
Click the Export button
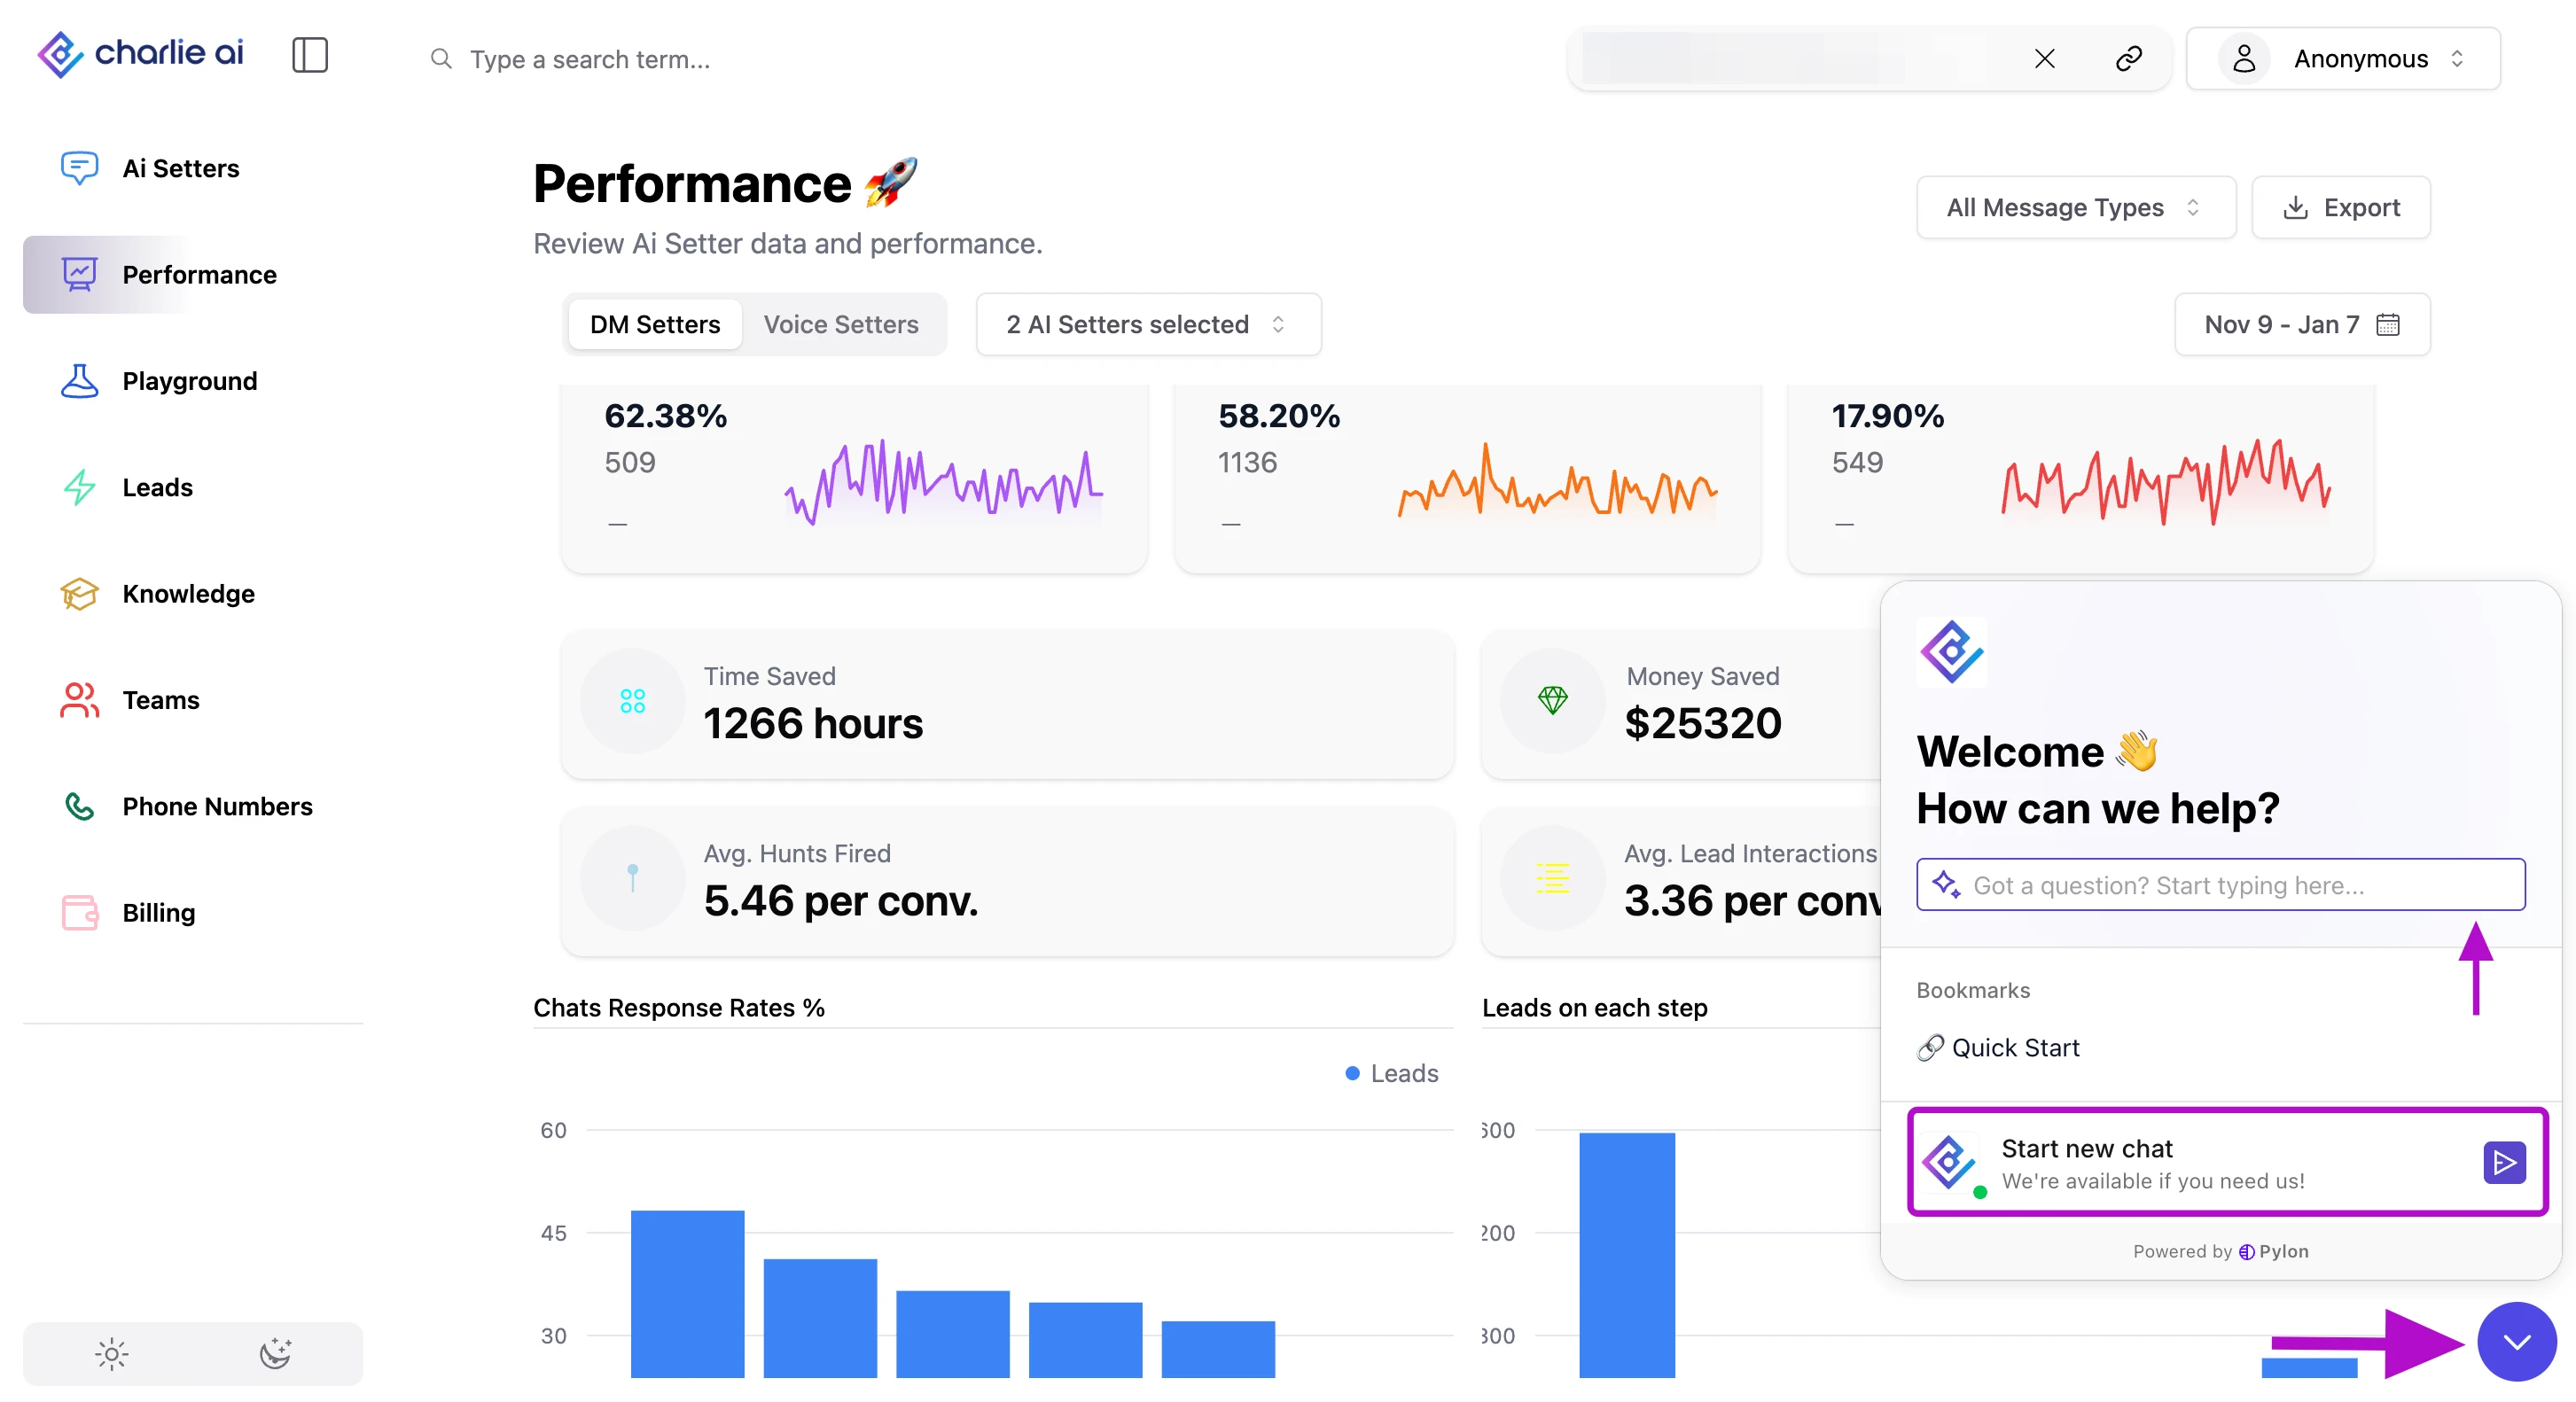point(2340,207)
